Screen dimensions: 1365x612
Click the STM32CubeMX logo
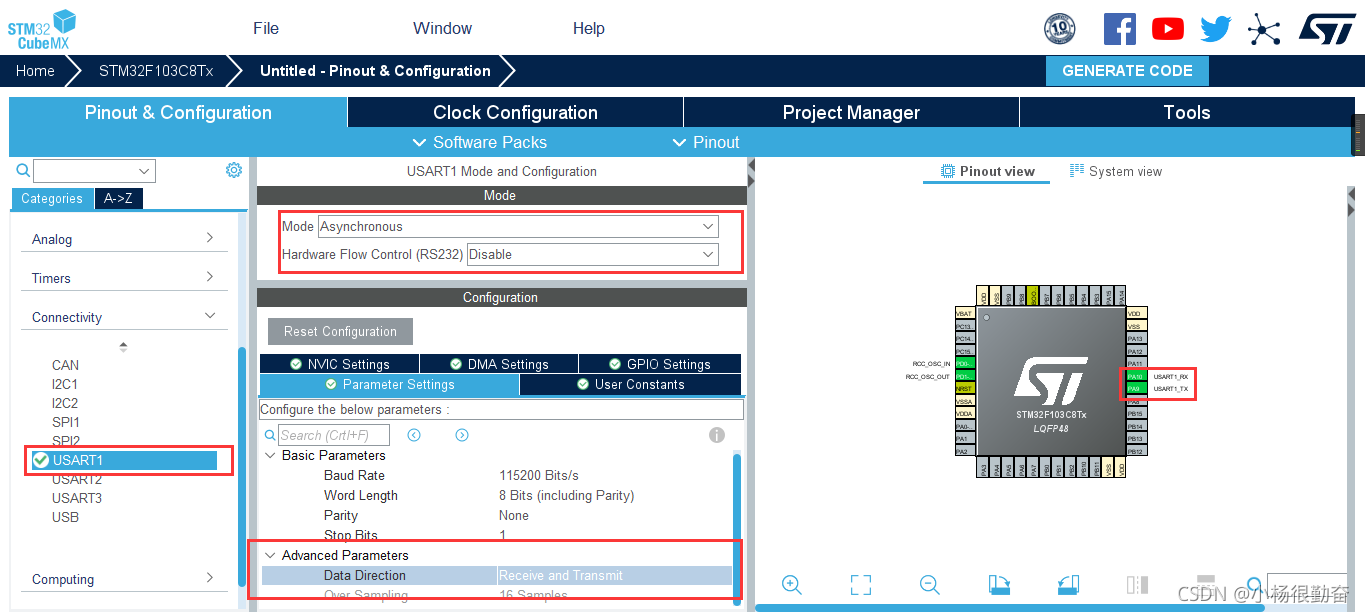click(42, 29)
